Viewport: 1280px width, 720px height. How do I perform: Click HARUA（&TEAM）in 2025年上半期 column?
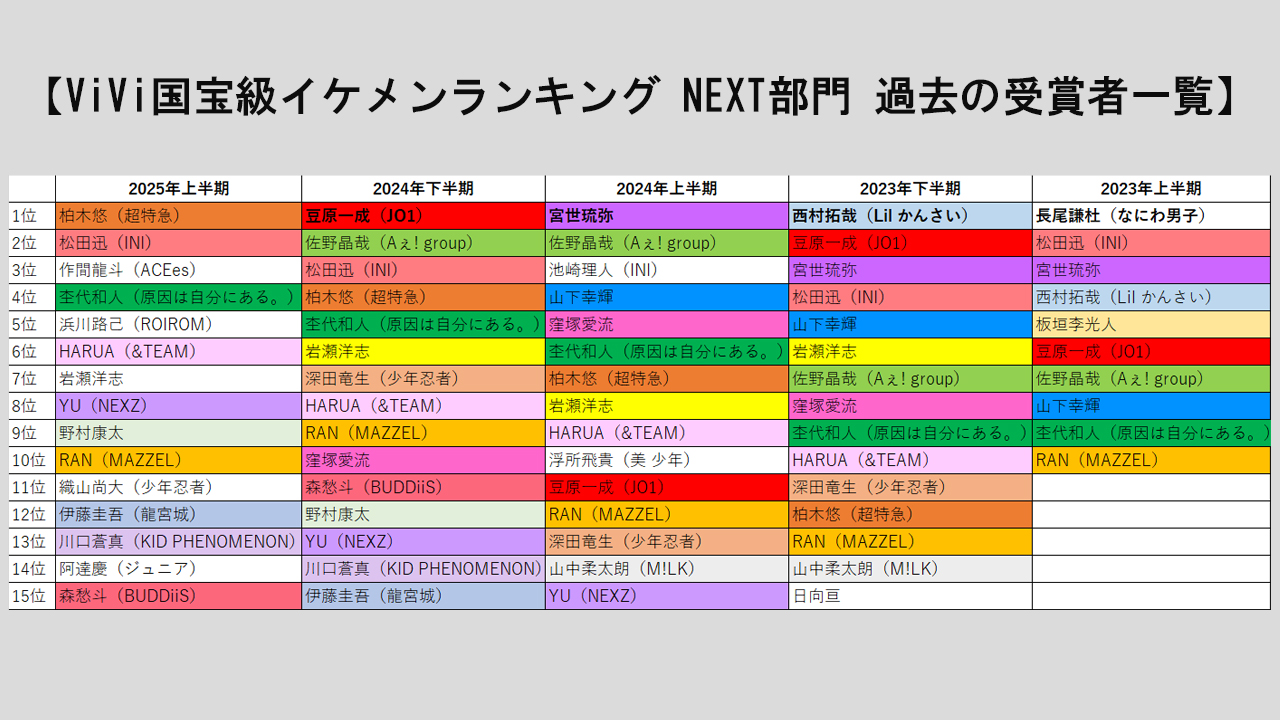coord(179,351)
